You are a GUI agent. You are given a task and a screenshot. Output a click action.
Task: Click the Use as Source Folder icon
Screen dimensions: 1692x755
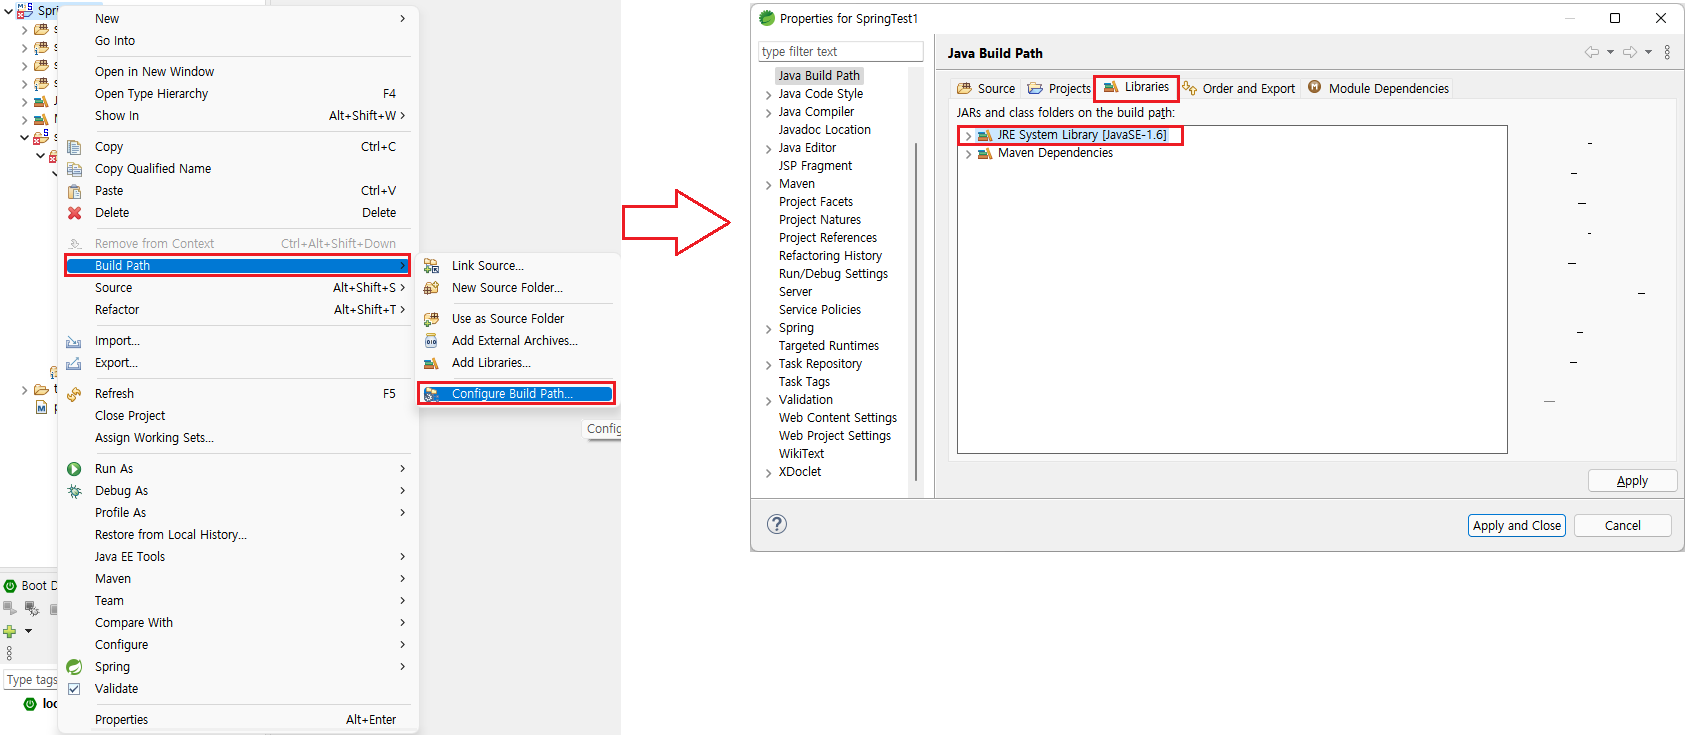click(x=431, y=319)
